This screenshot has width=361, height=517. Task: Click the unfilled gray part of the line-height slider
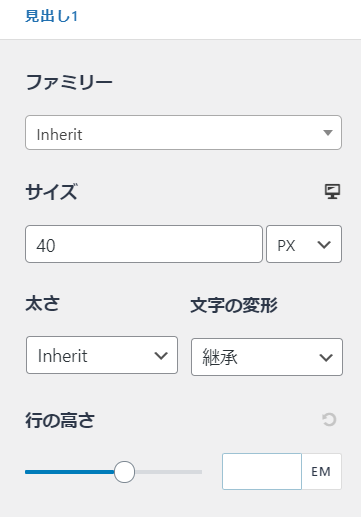tap(168, 472)
